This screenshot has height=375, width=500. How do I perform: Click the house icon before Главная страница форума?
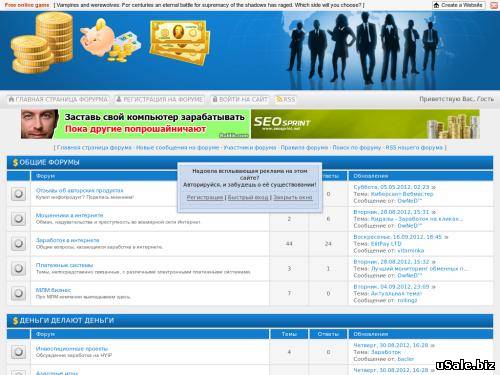tap(11, 99)
